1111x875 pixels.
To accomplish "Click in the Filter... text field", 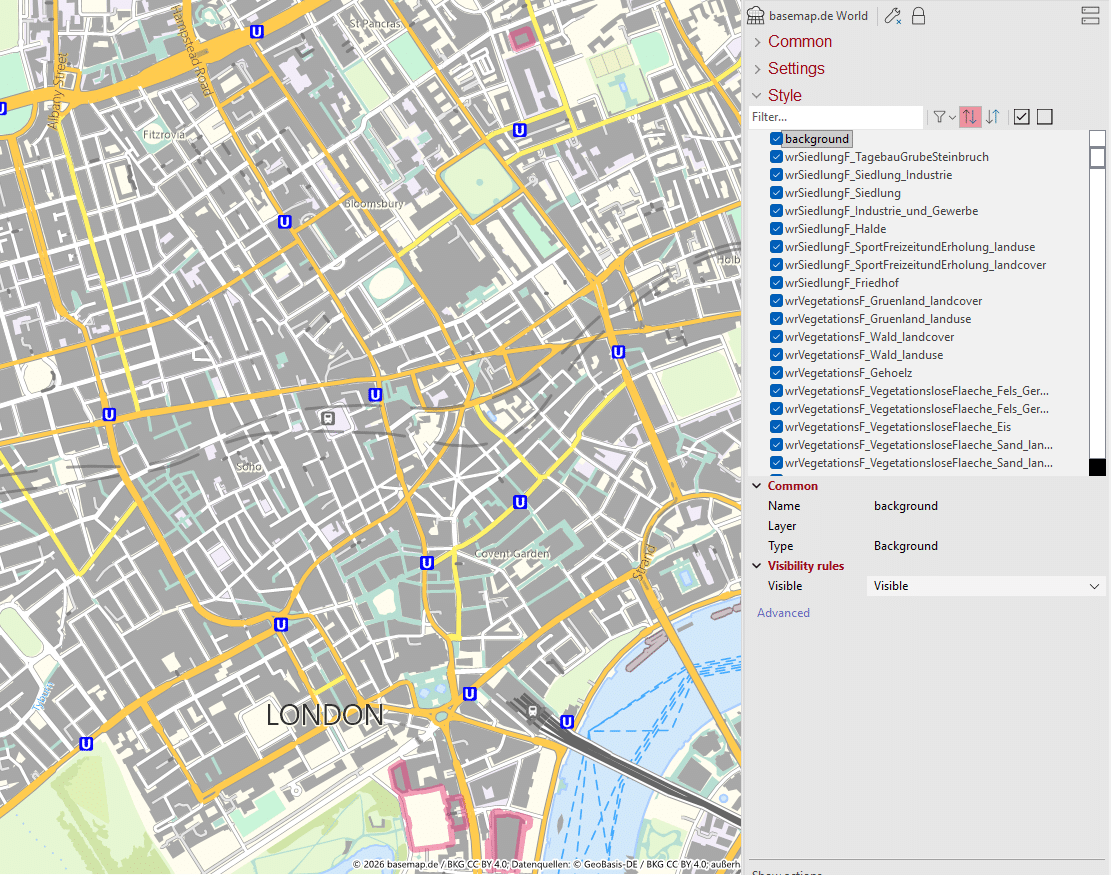I will (836, 117).
